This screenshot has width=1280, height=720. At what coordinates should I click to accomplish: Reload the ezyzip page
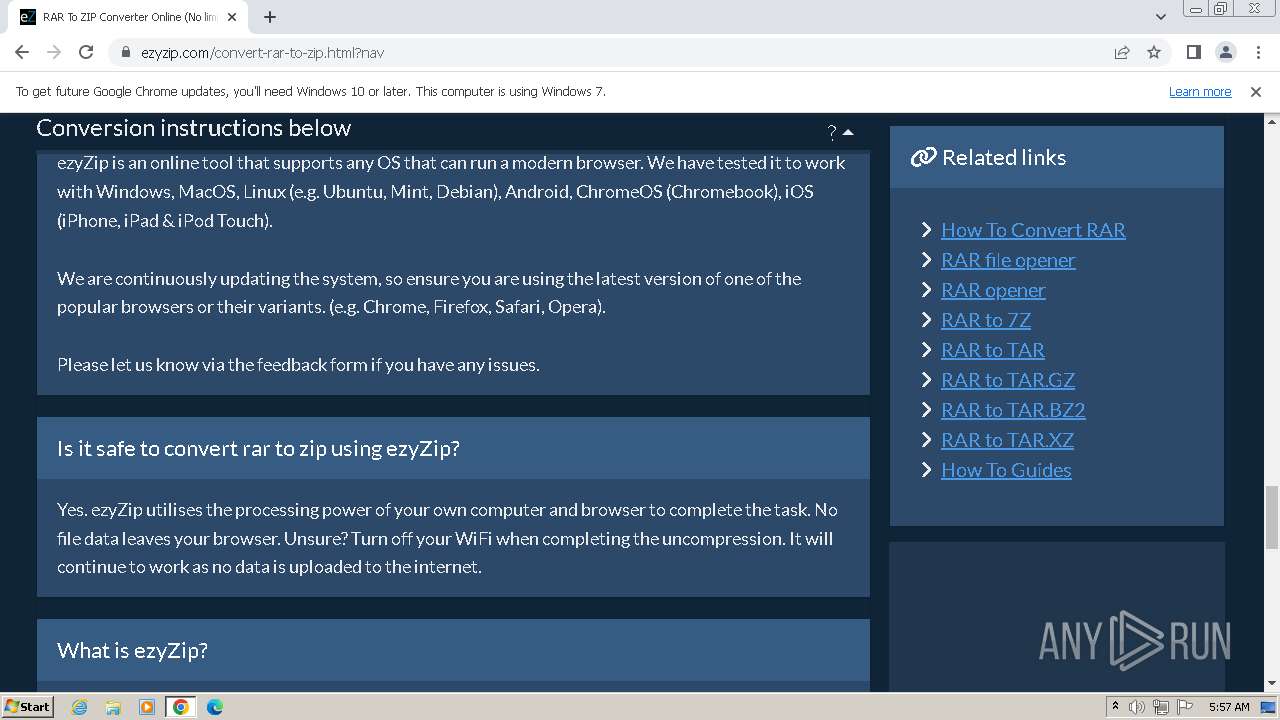[x=86, y=52]
